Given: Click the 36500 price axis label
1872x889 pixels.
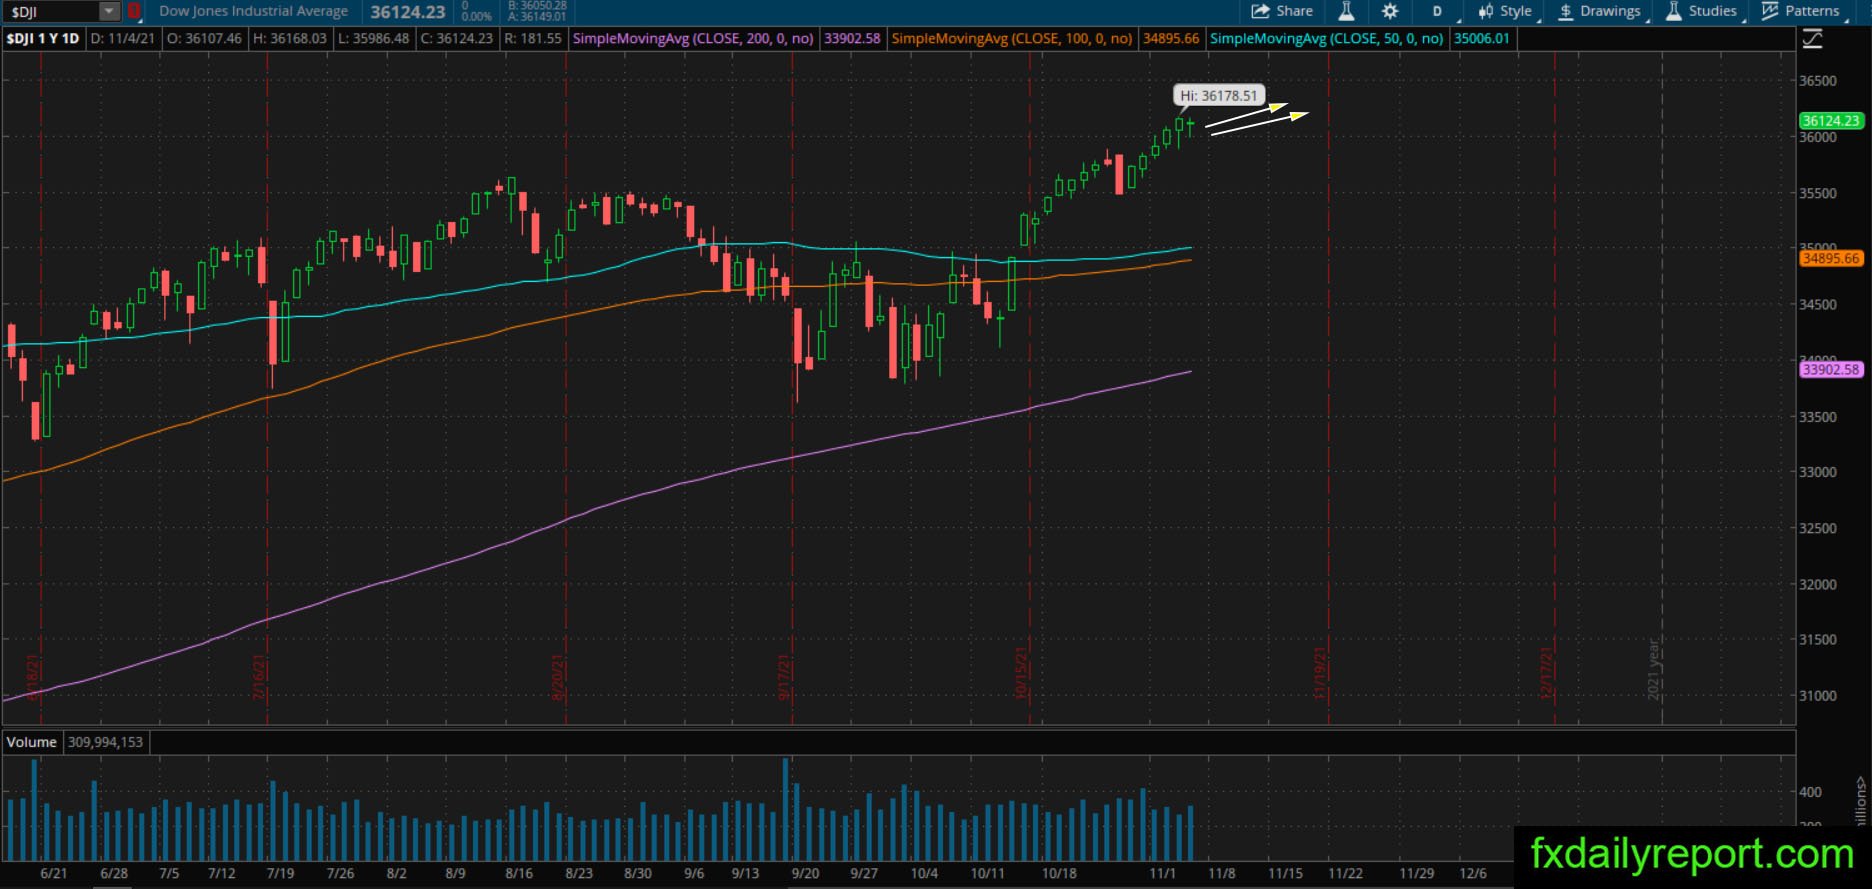Looking at the screenshot, I should (1818, 81).
